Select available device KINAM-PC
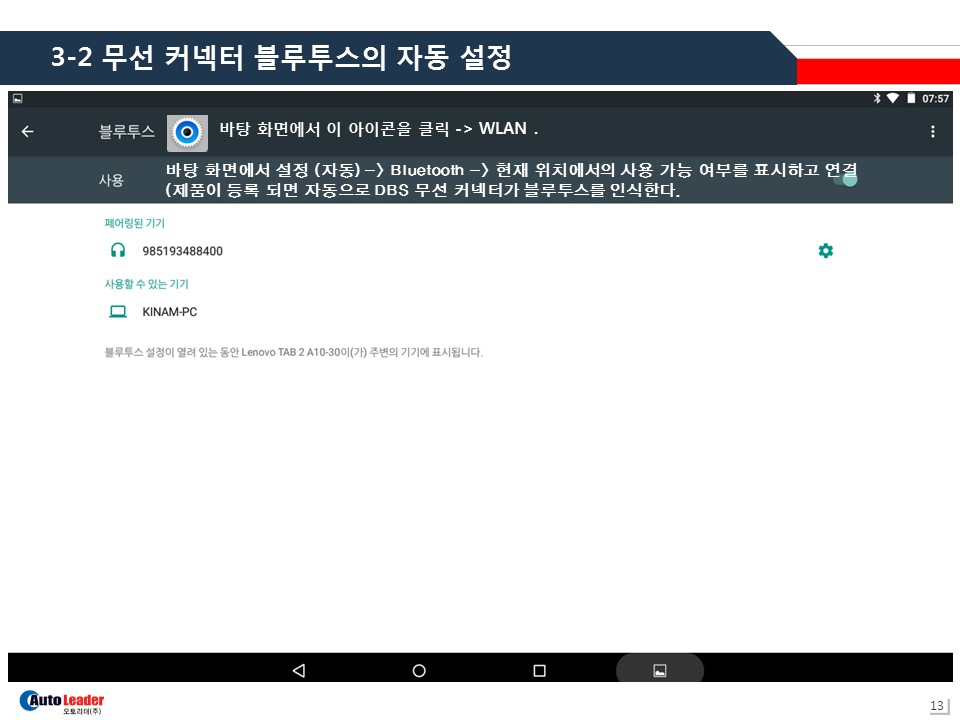This screenshot has width=960, height=720. point(170,312)
